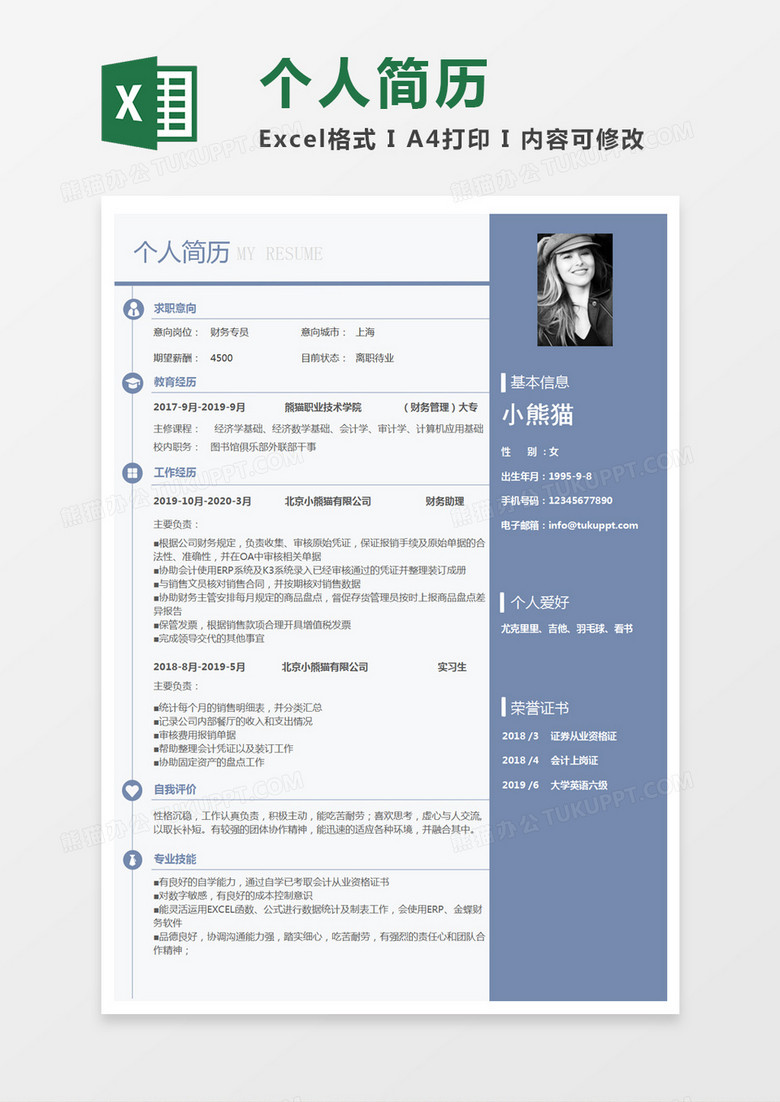Click the 基本信息 sidebar heading
Image resolution: width=780 pixels, height=1102 pixels.
click(x=540, y=382)
